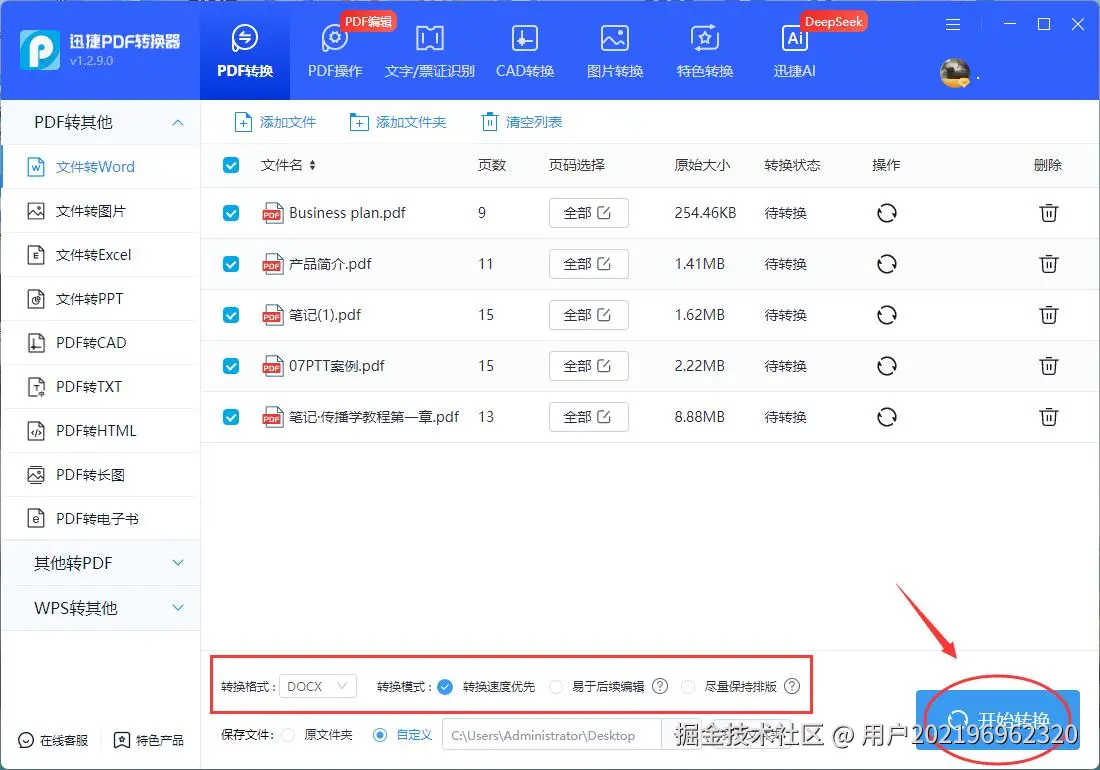This screenshot has height=770, width=1100.
Task: Toggle the select-all header checkbox
Action: (231, 166)
